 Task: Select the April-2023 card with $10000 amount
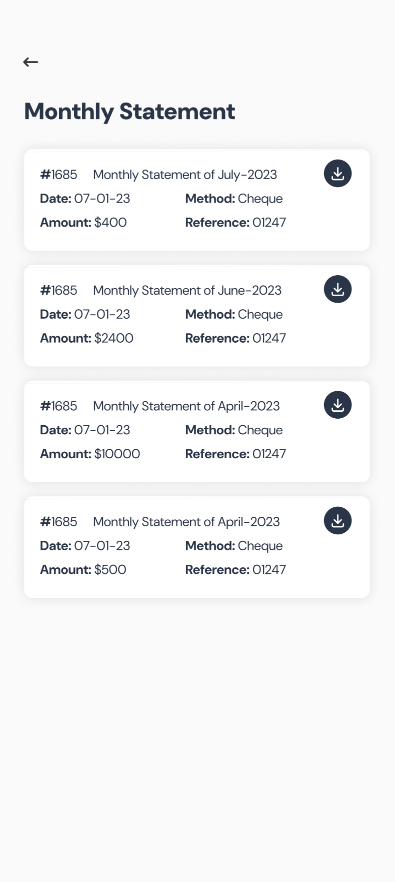pyautogui.click(x=197, y=431)
